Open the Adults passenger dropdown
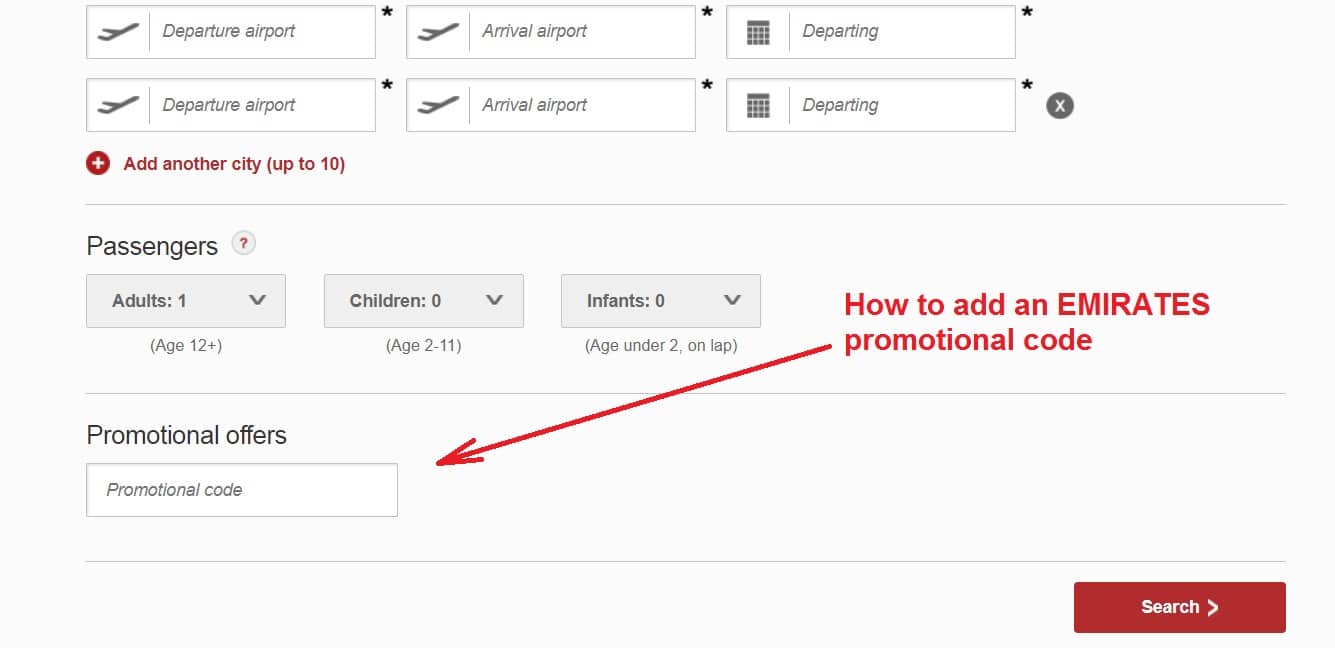Image resolution: width=1335 pixels, height=648 pixels. 185,300
